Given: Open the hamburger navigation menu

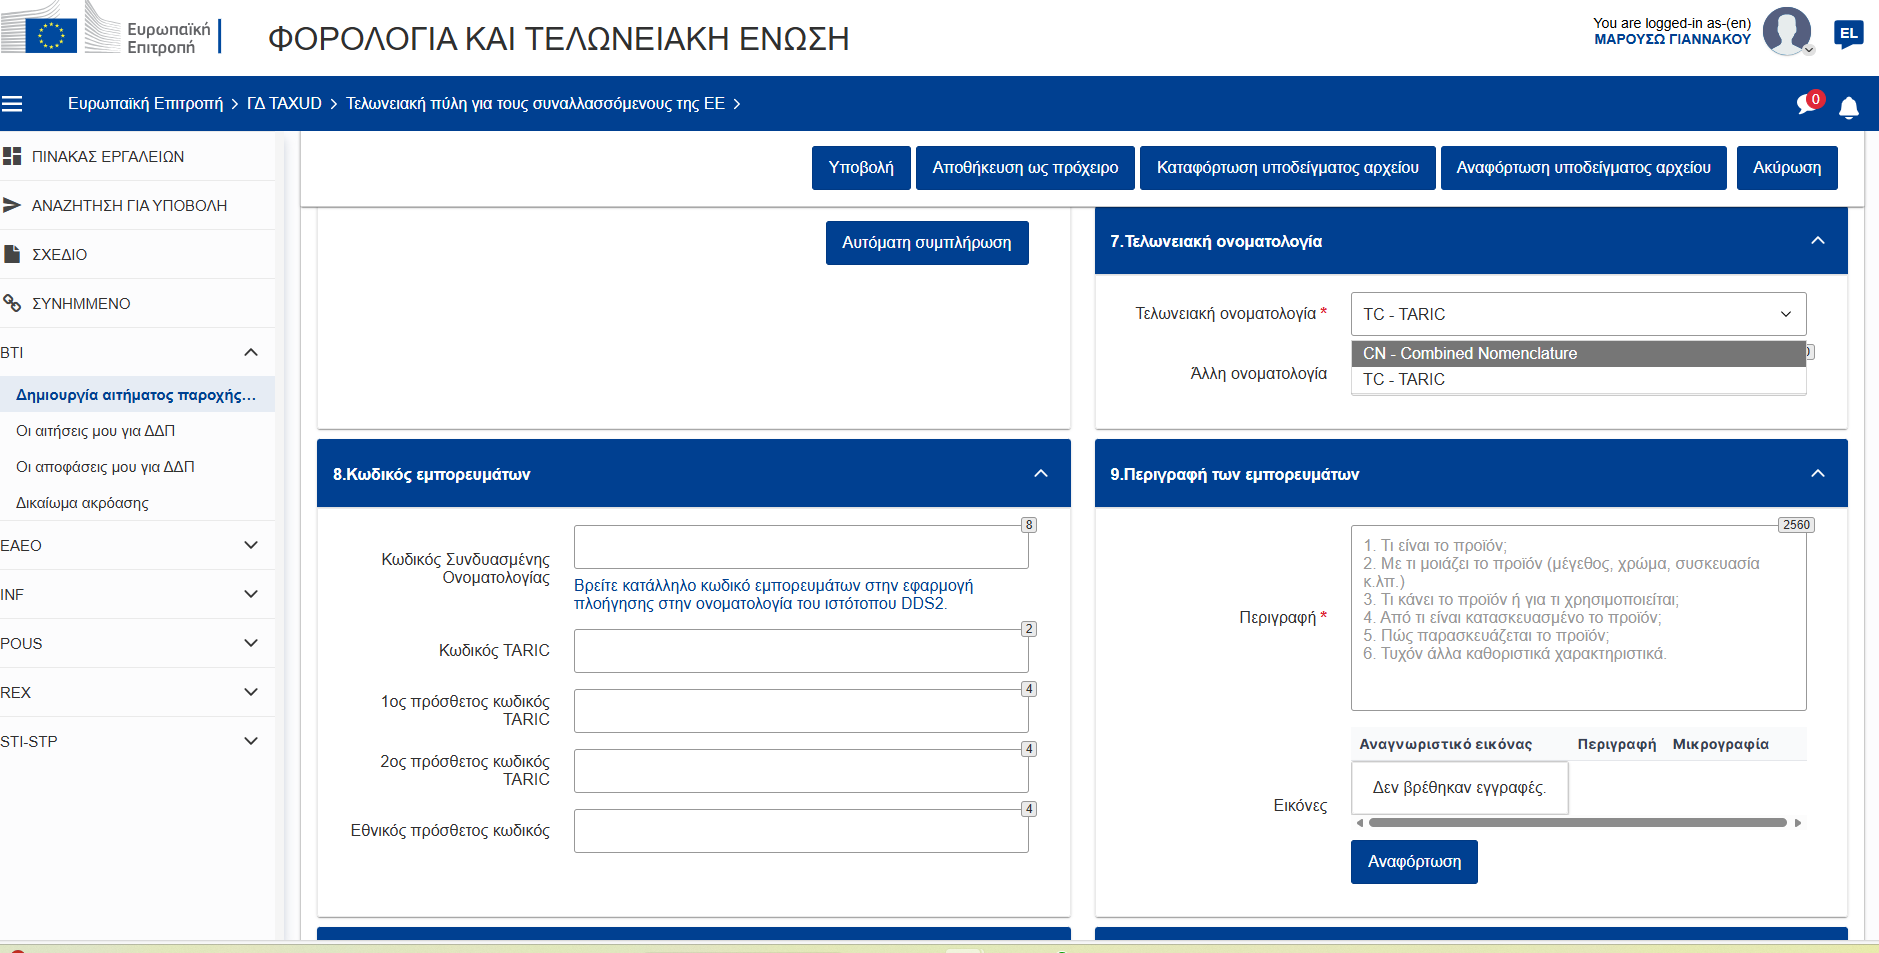Looking at the screenshot, I should (12, 104).
